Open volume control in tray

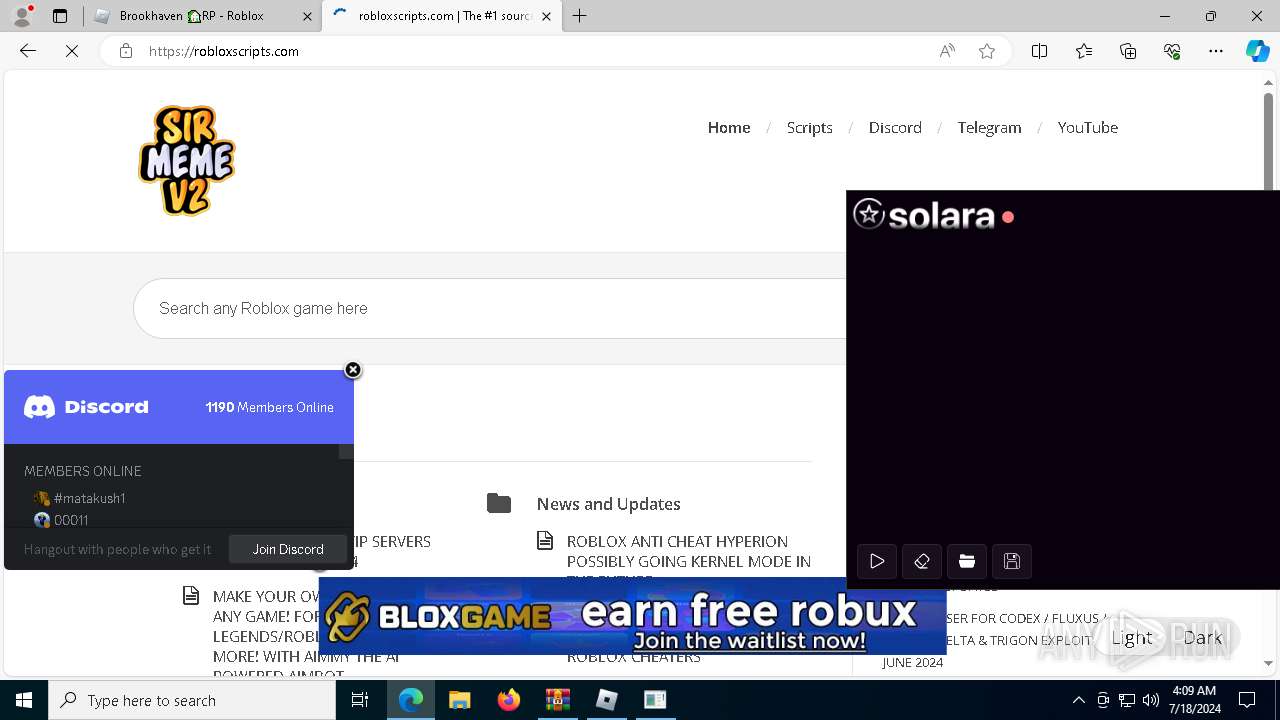tap(1151, 700)
